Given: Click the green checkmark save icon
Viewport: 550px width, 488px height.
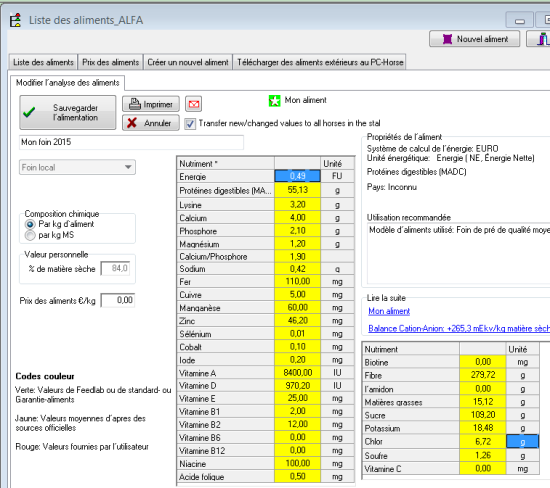Looking at the screenshot, I should 29,112.
